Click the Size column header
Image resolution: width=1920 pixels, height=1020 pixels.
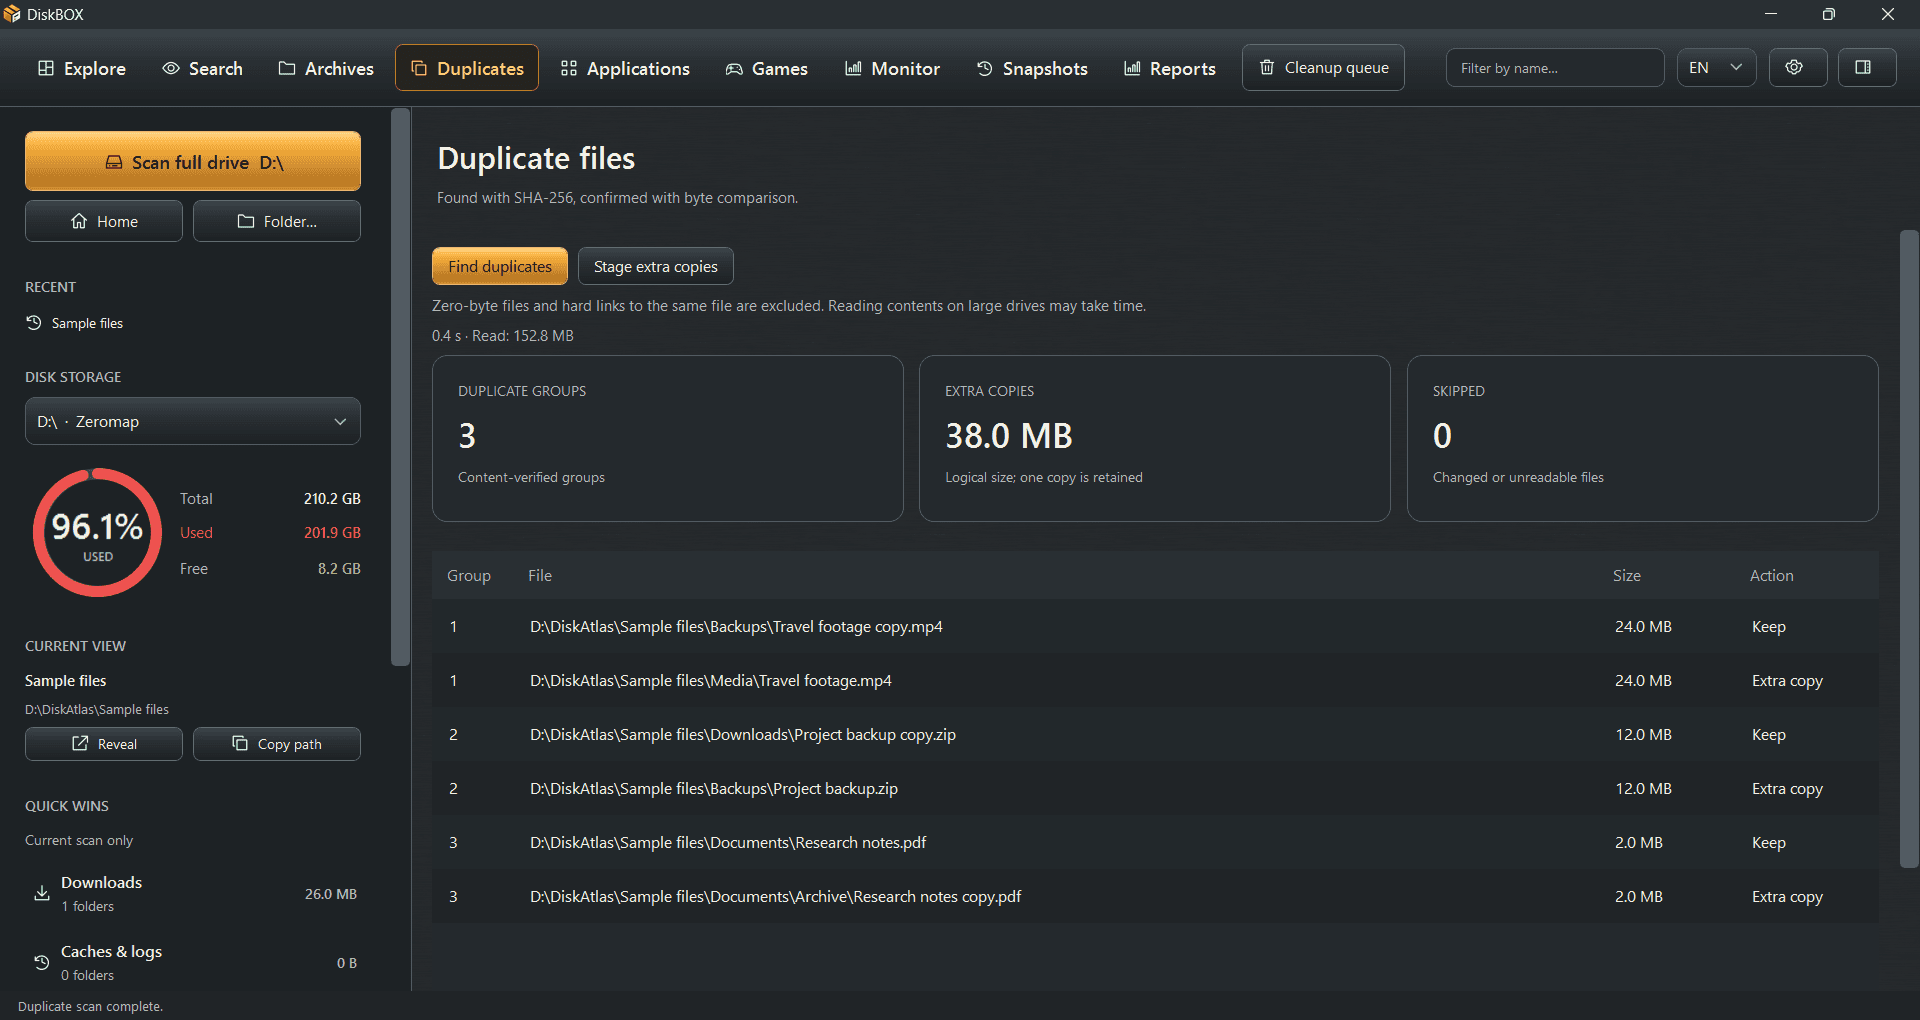[x=1627, y=576]
